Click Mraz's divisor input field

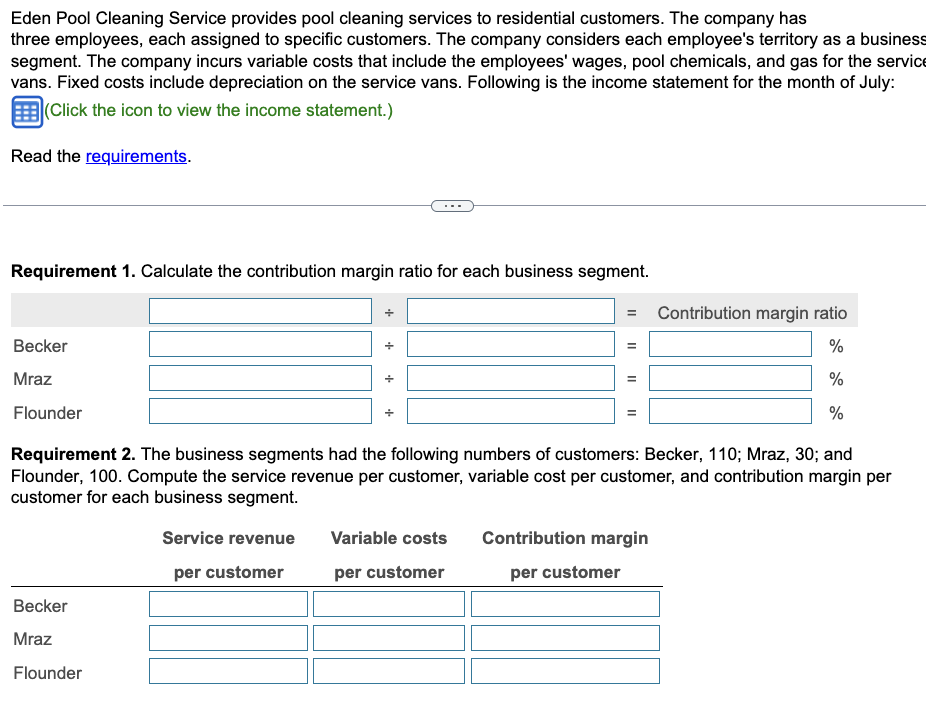(x=512, y=377)
